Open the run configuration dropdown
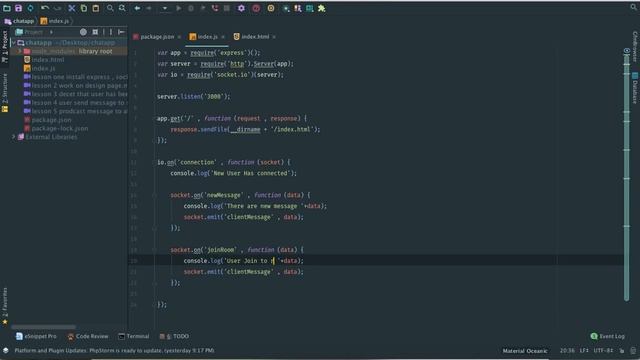The image size is (640, 360). [x=164, y=8]
